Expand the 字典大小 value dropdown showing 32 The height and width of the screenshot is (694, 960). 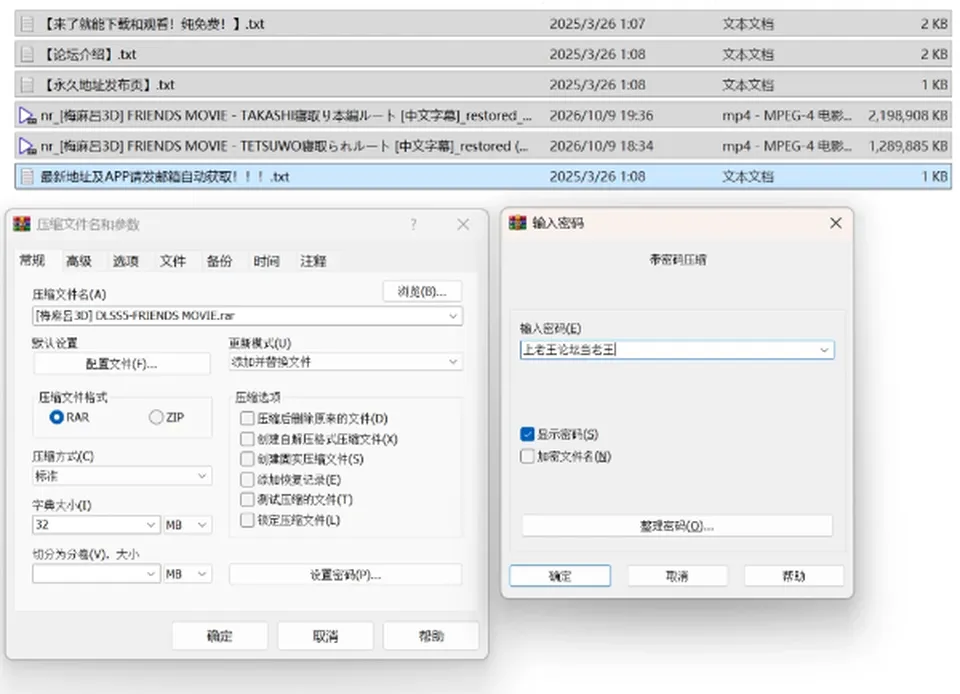tap(151, 524)
